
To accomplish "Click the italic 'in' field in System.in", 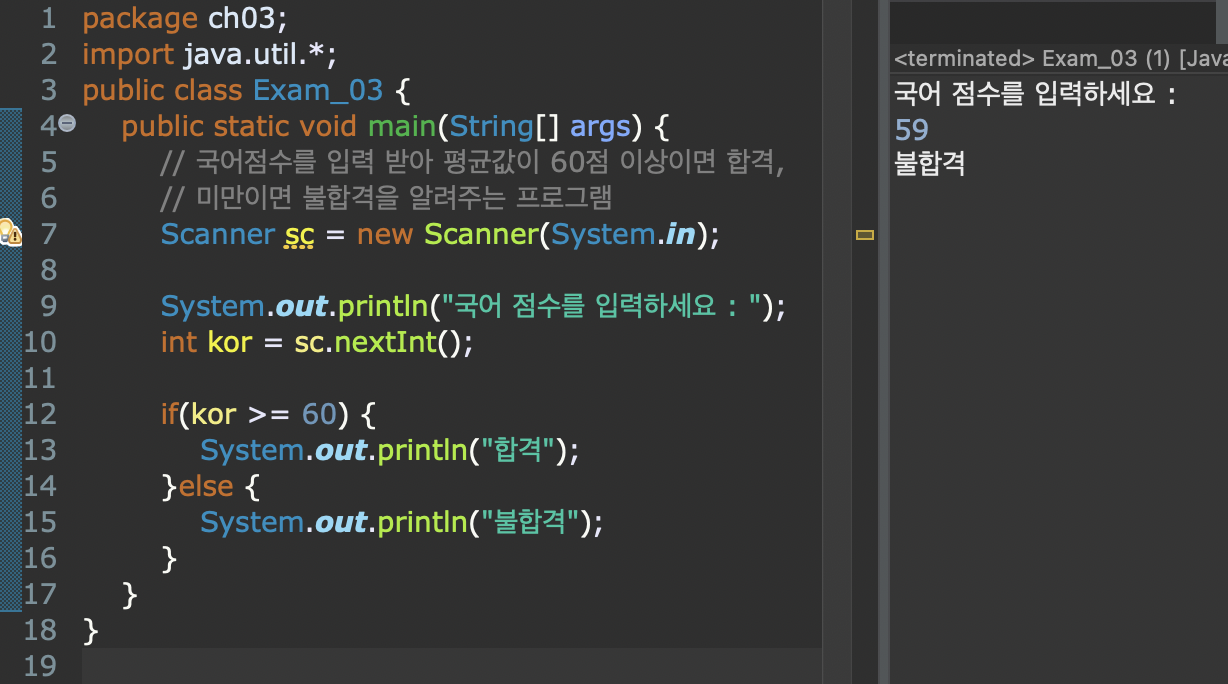I will click(681, 234).
